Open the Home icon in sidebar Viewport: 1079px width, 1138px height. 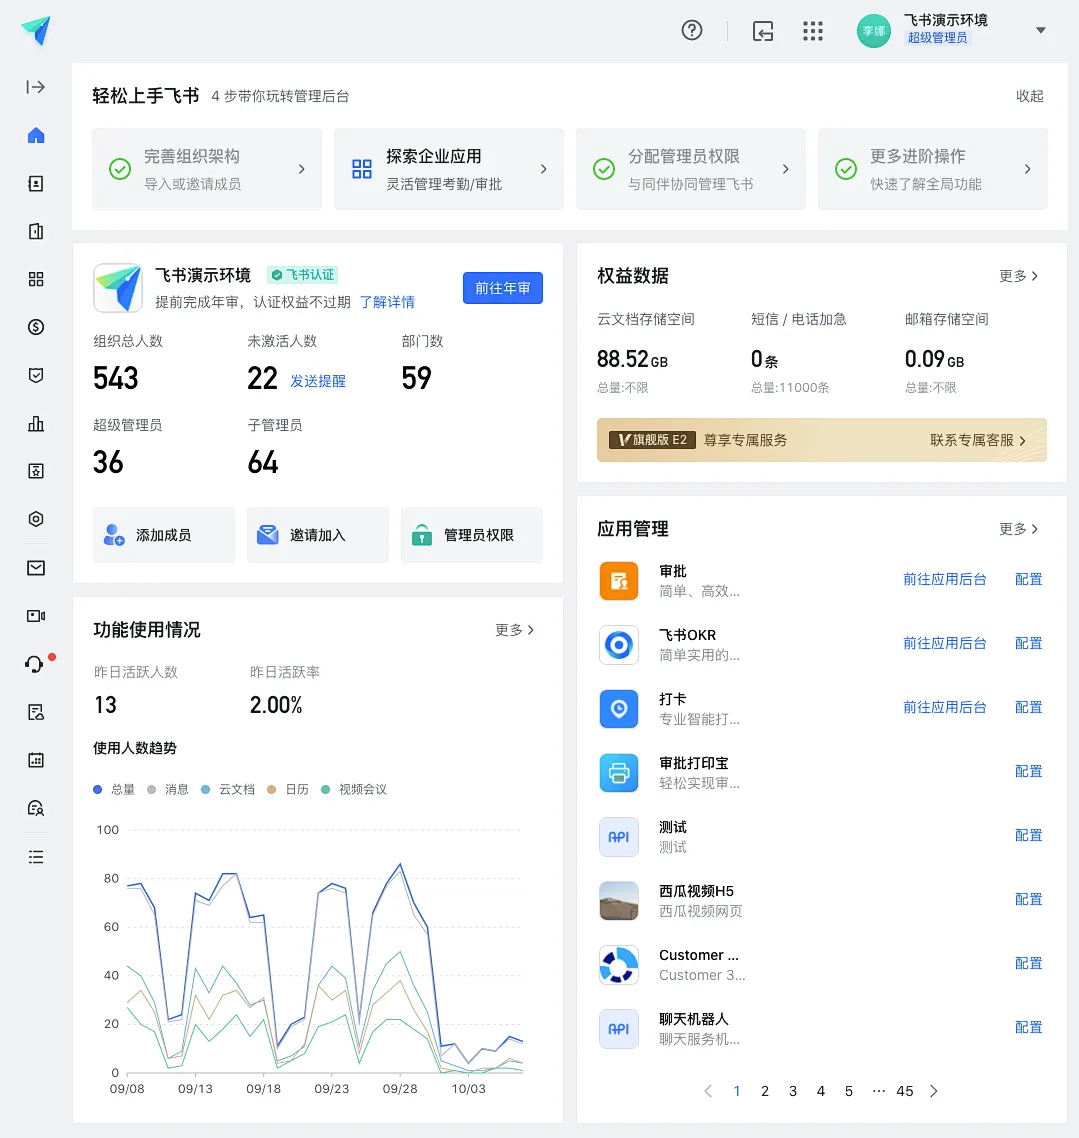(36, 135)
